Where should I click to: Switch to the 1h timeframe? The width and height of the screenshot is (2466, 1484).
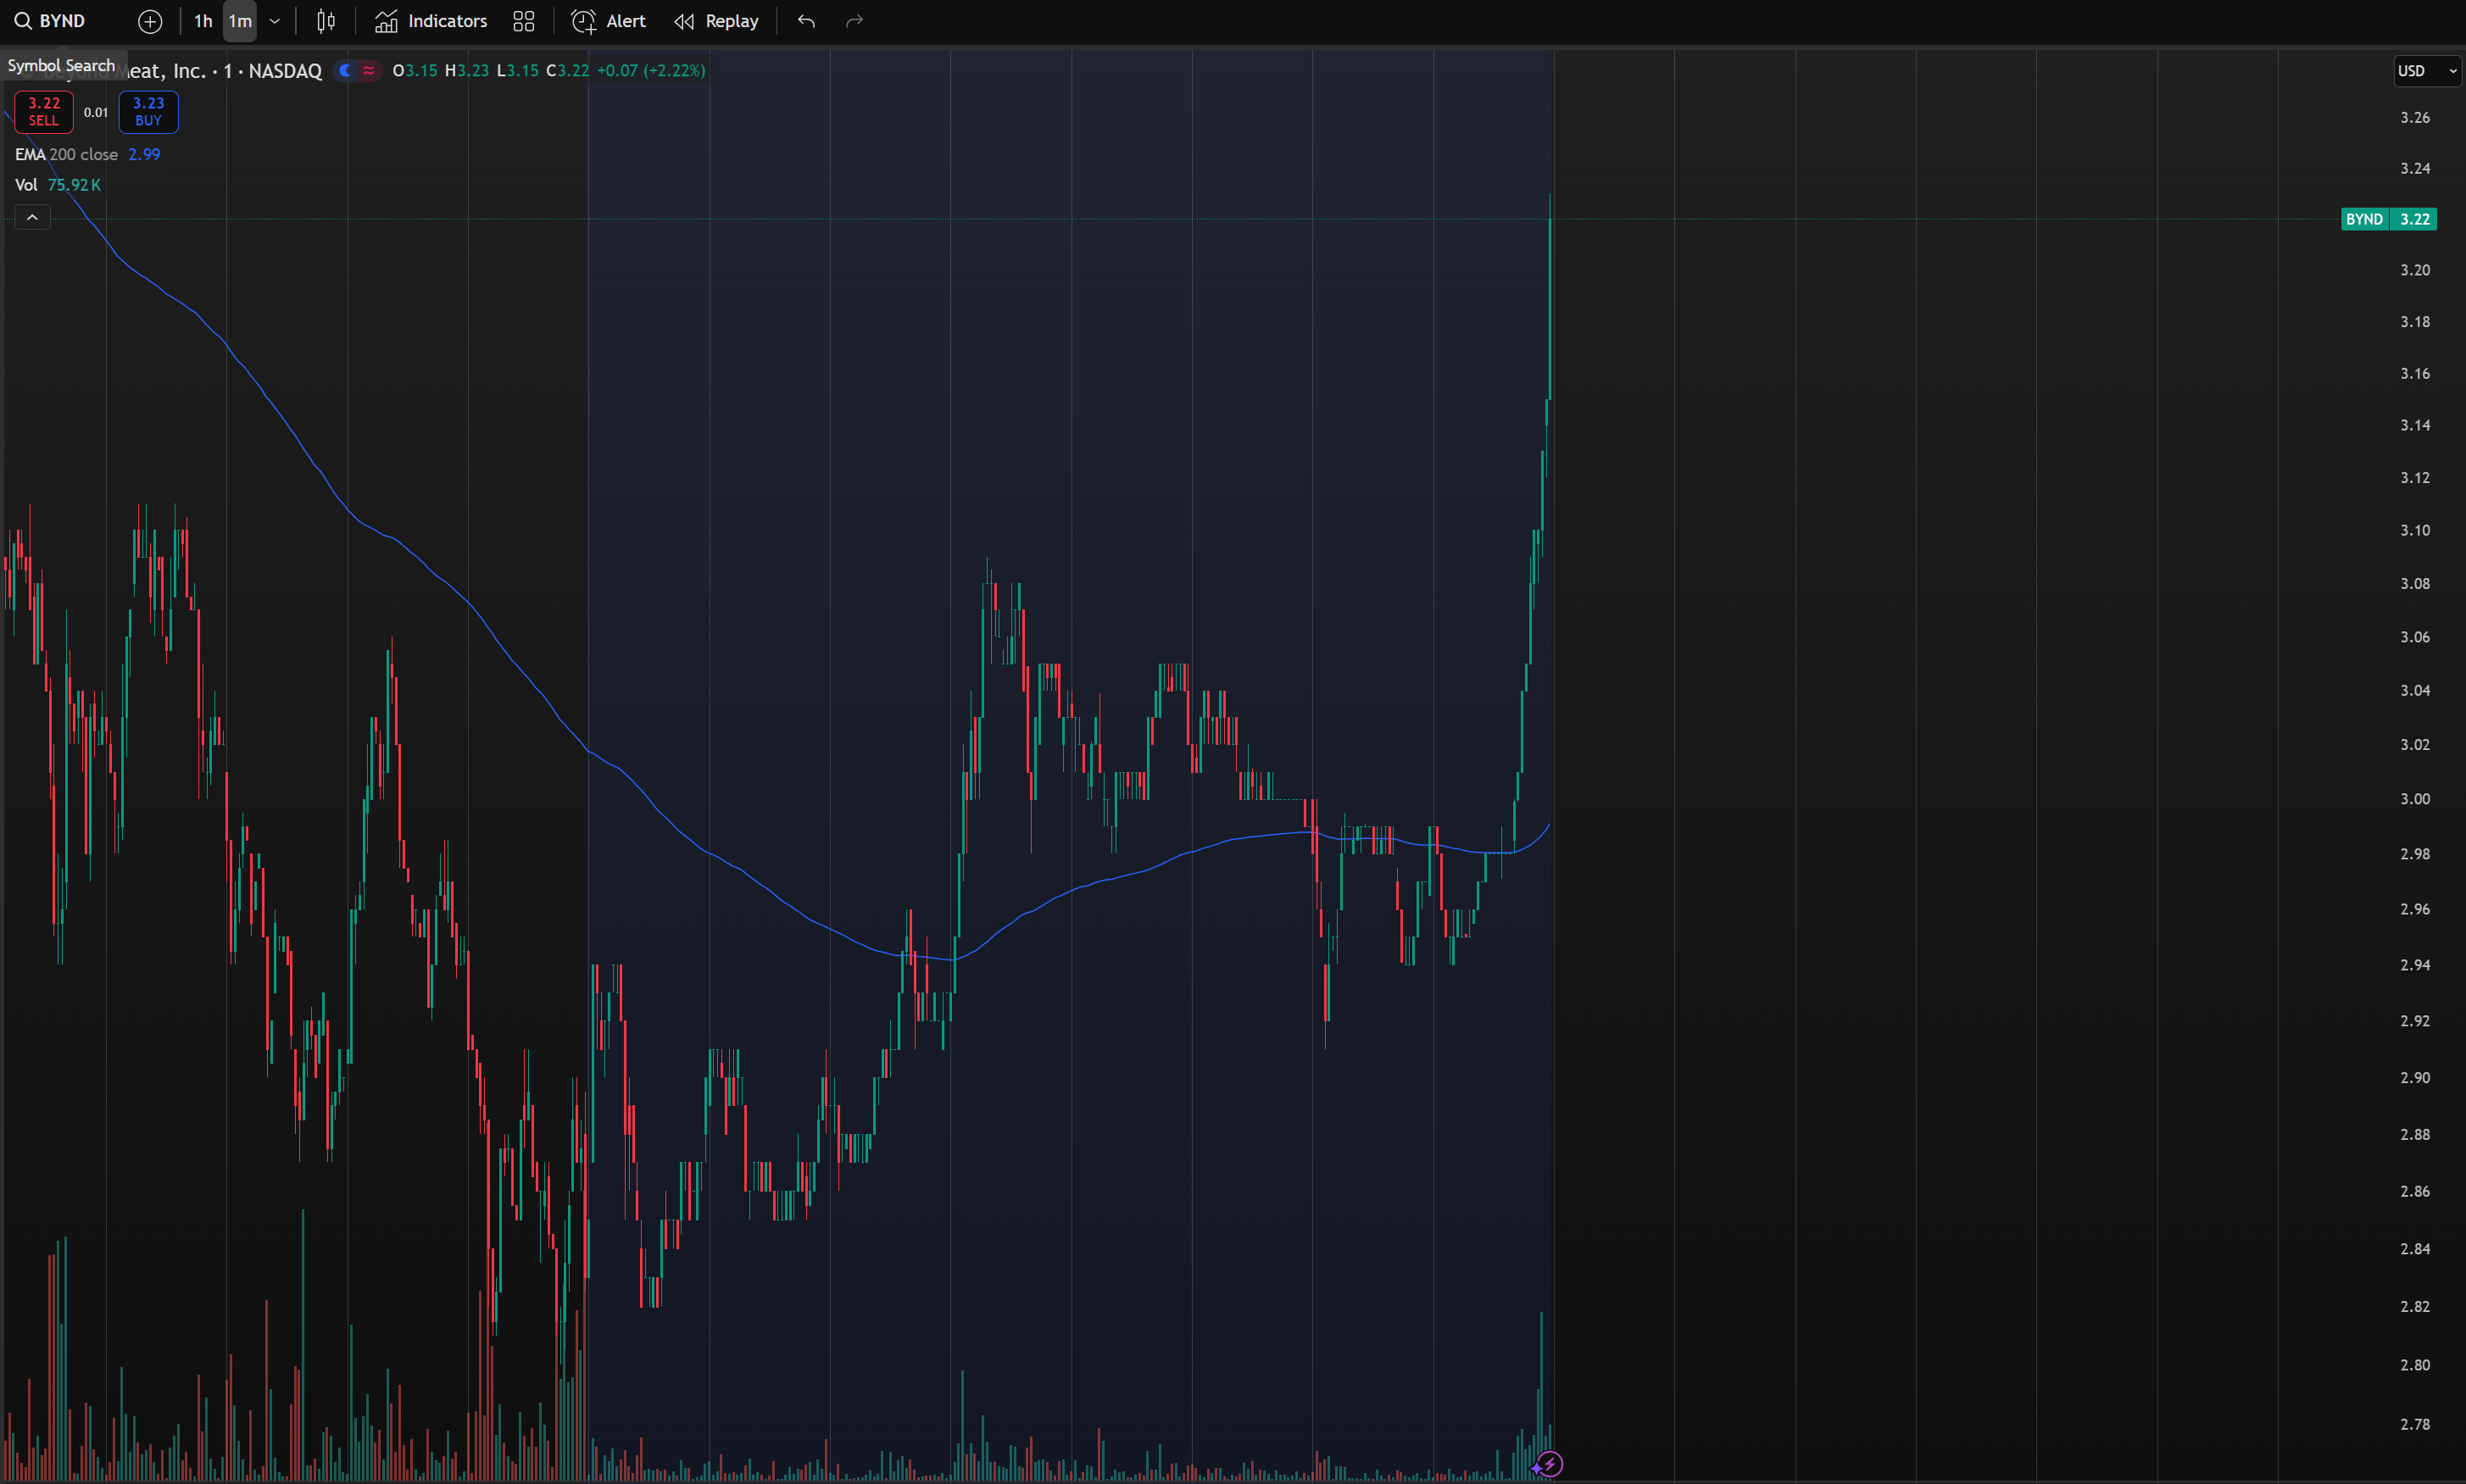tap(203, 21)
